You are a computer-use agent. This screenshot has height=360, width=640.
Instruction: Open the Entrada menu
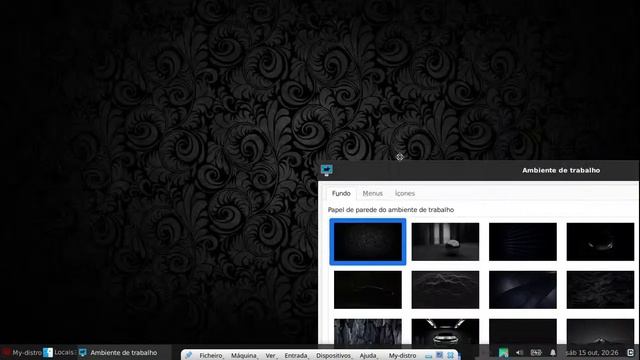click(296, 356)
